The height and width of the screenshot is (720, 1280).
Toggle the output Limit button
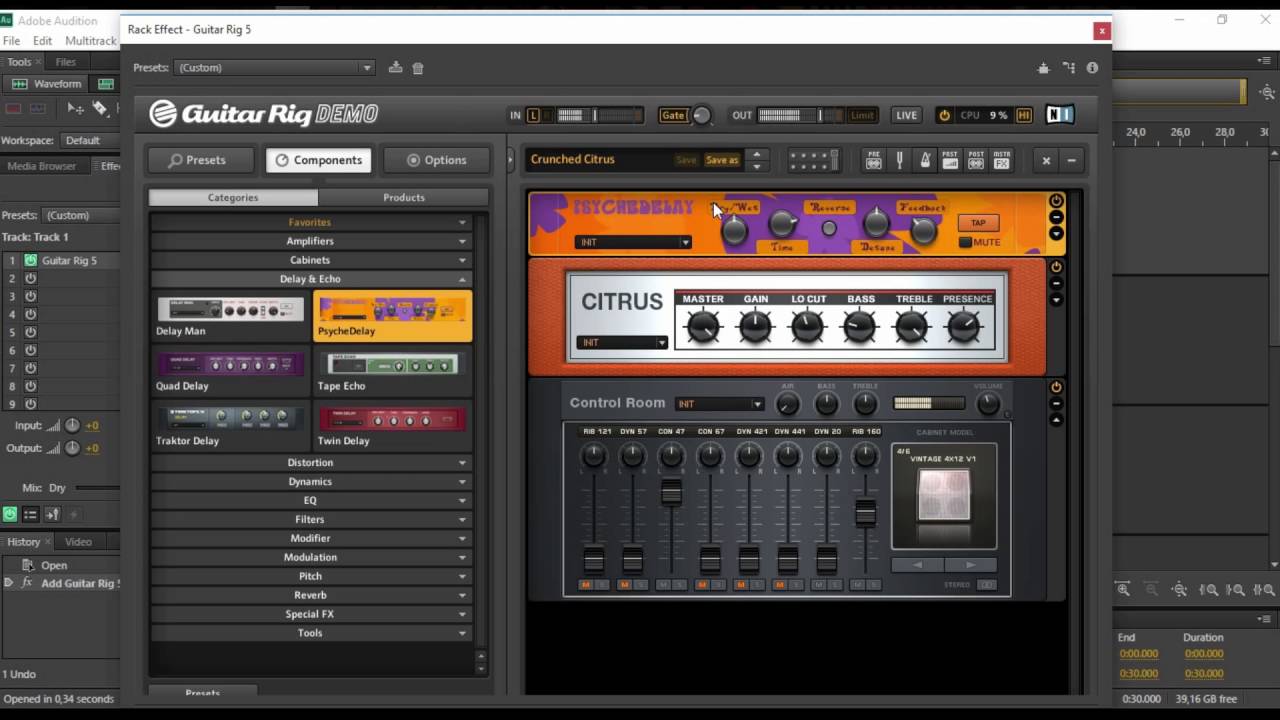862,115
